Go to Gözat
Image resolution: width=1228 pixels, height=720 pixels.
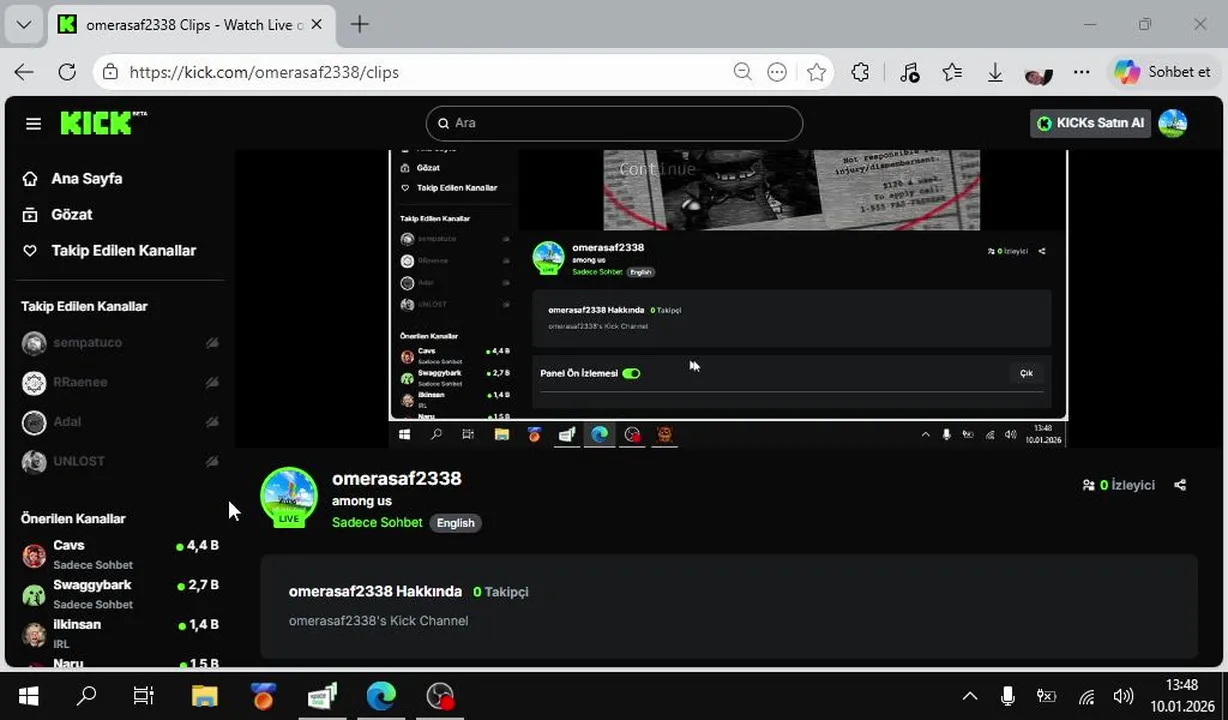point(72,215)
